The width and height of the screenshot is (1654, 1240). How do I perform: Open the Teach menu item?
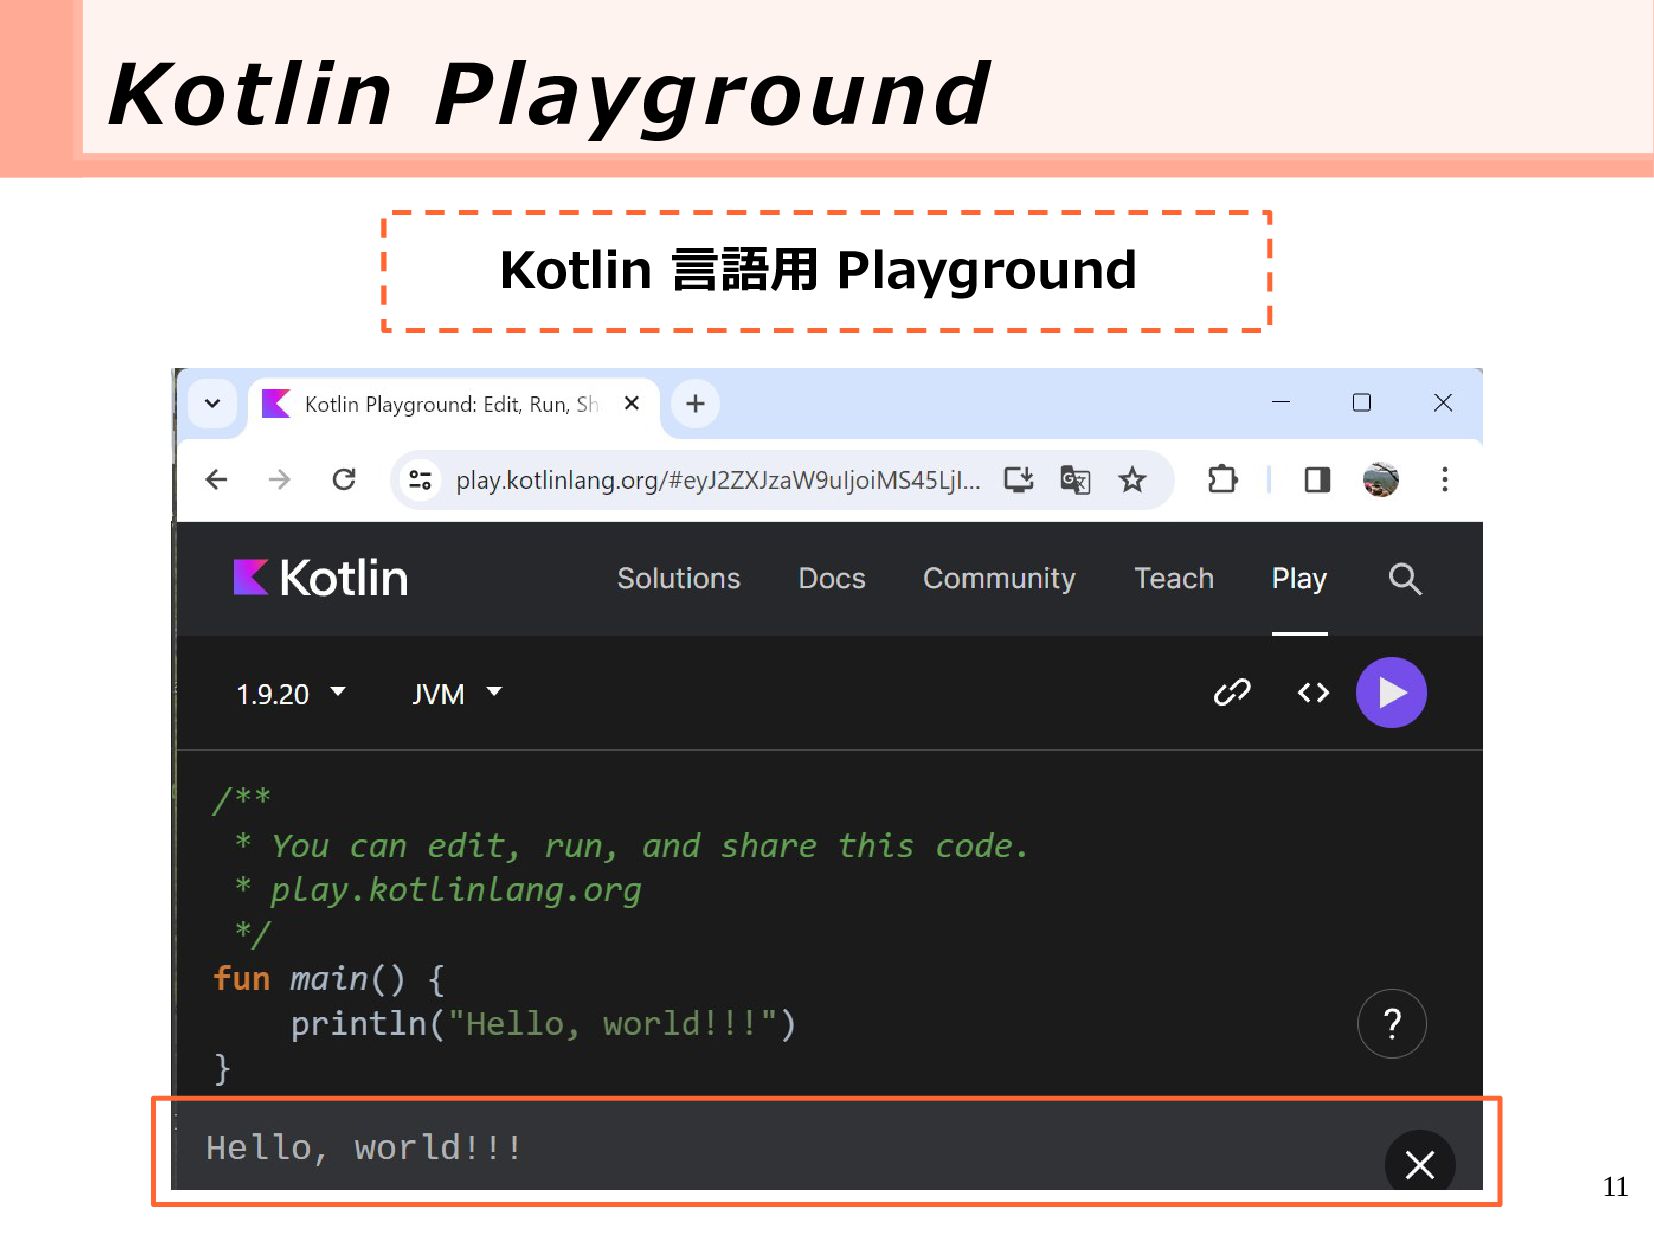1173,578
